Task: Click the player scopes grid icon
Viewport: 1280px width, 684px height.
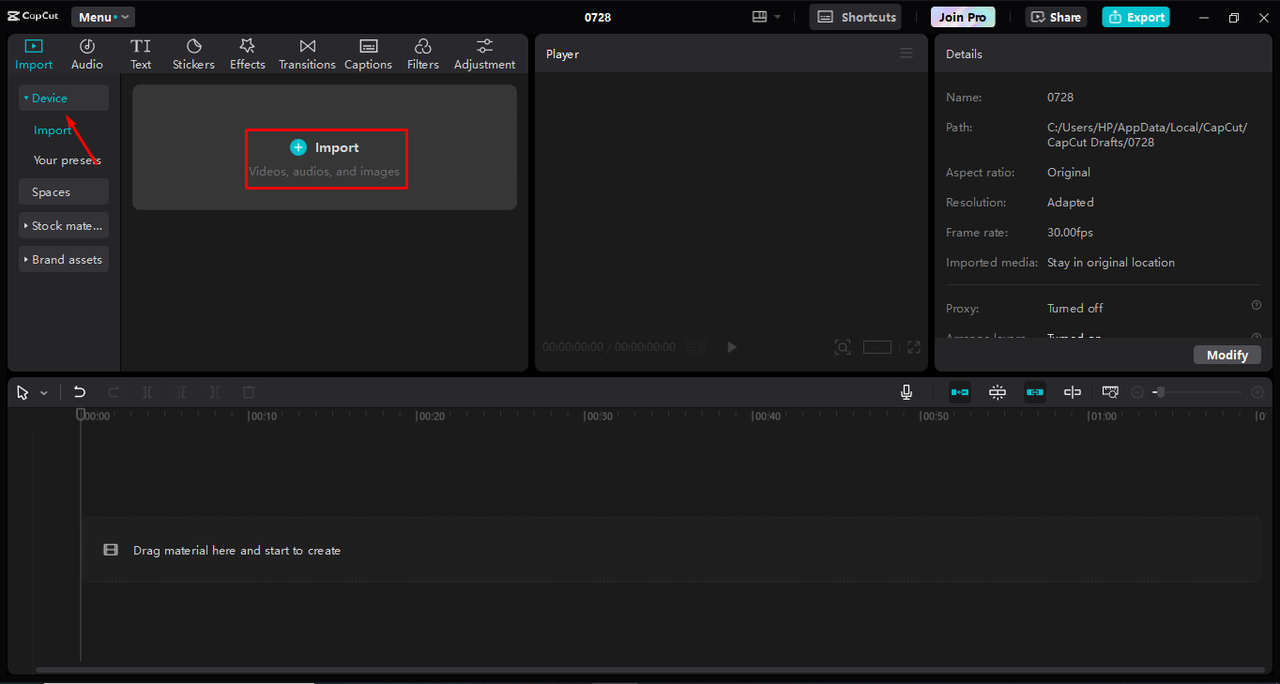Action: [697, 347]
